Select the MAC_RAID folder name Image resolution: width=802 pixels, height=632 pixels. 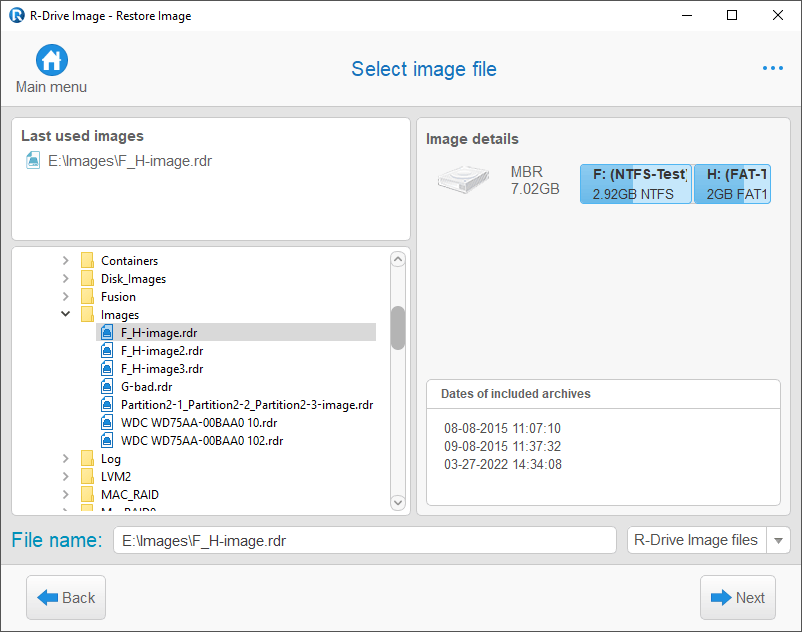[x=130, y=494]
